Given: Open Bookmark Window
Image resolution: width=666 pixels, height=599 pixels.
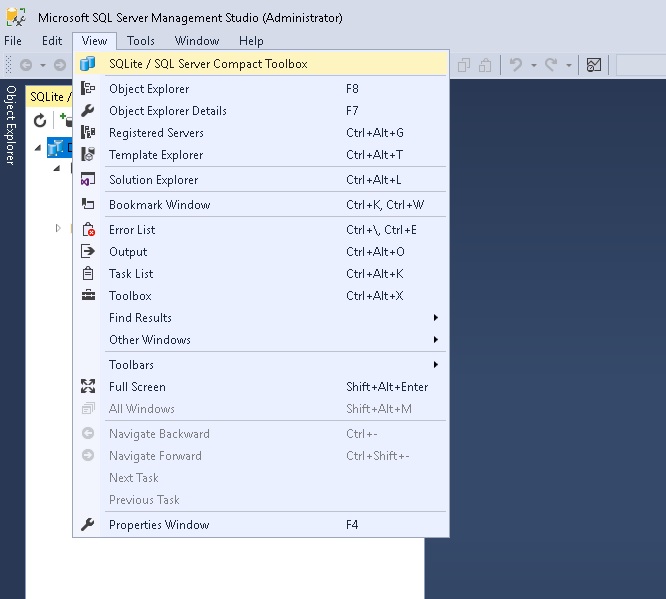Looking at the screenshot, I should tap(261, 205).
